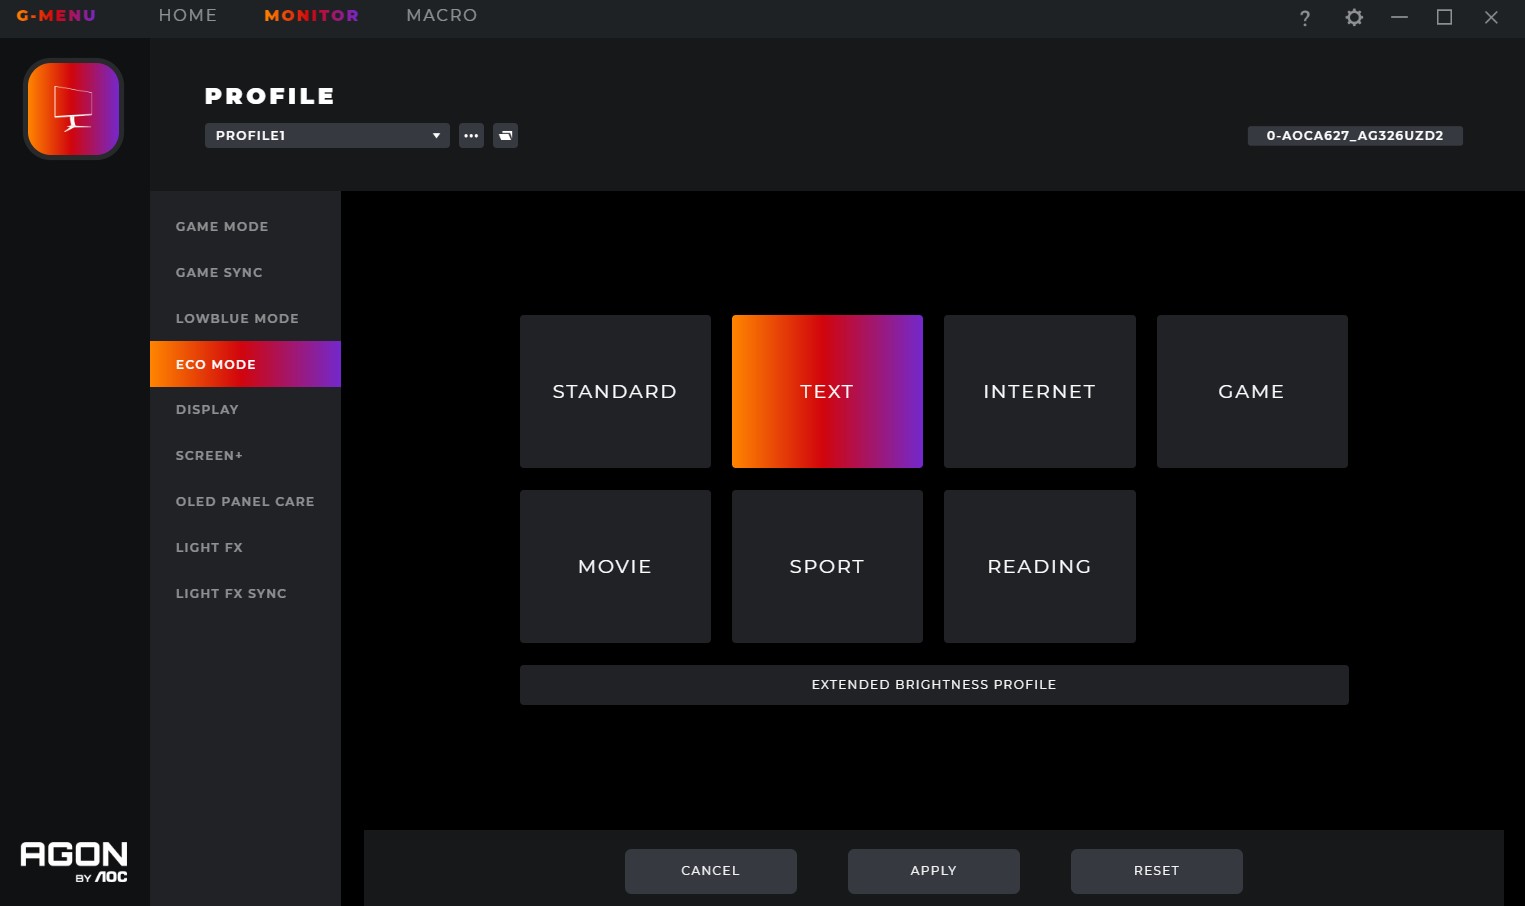This screenshot has width=1525, height=906.
Task: Close the G-Menu window
Action: pyautogui.click(x=1491, y=17)
